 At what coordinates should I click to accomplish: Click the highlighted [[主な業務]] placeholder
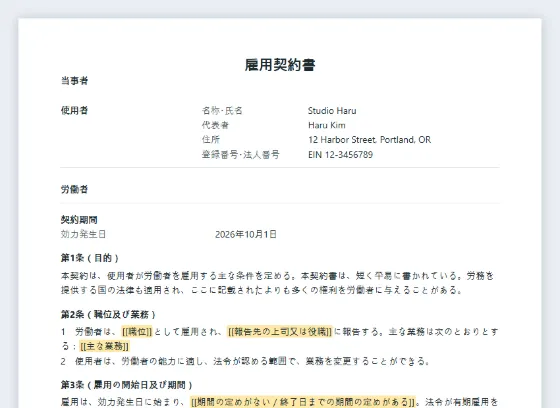104,346
